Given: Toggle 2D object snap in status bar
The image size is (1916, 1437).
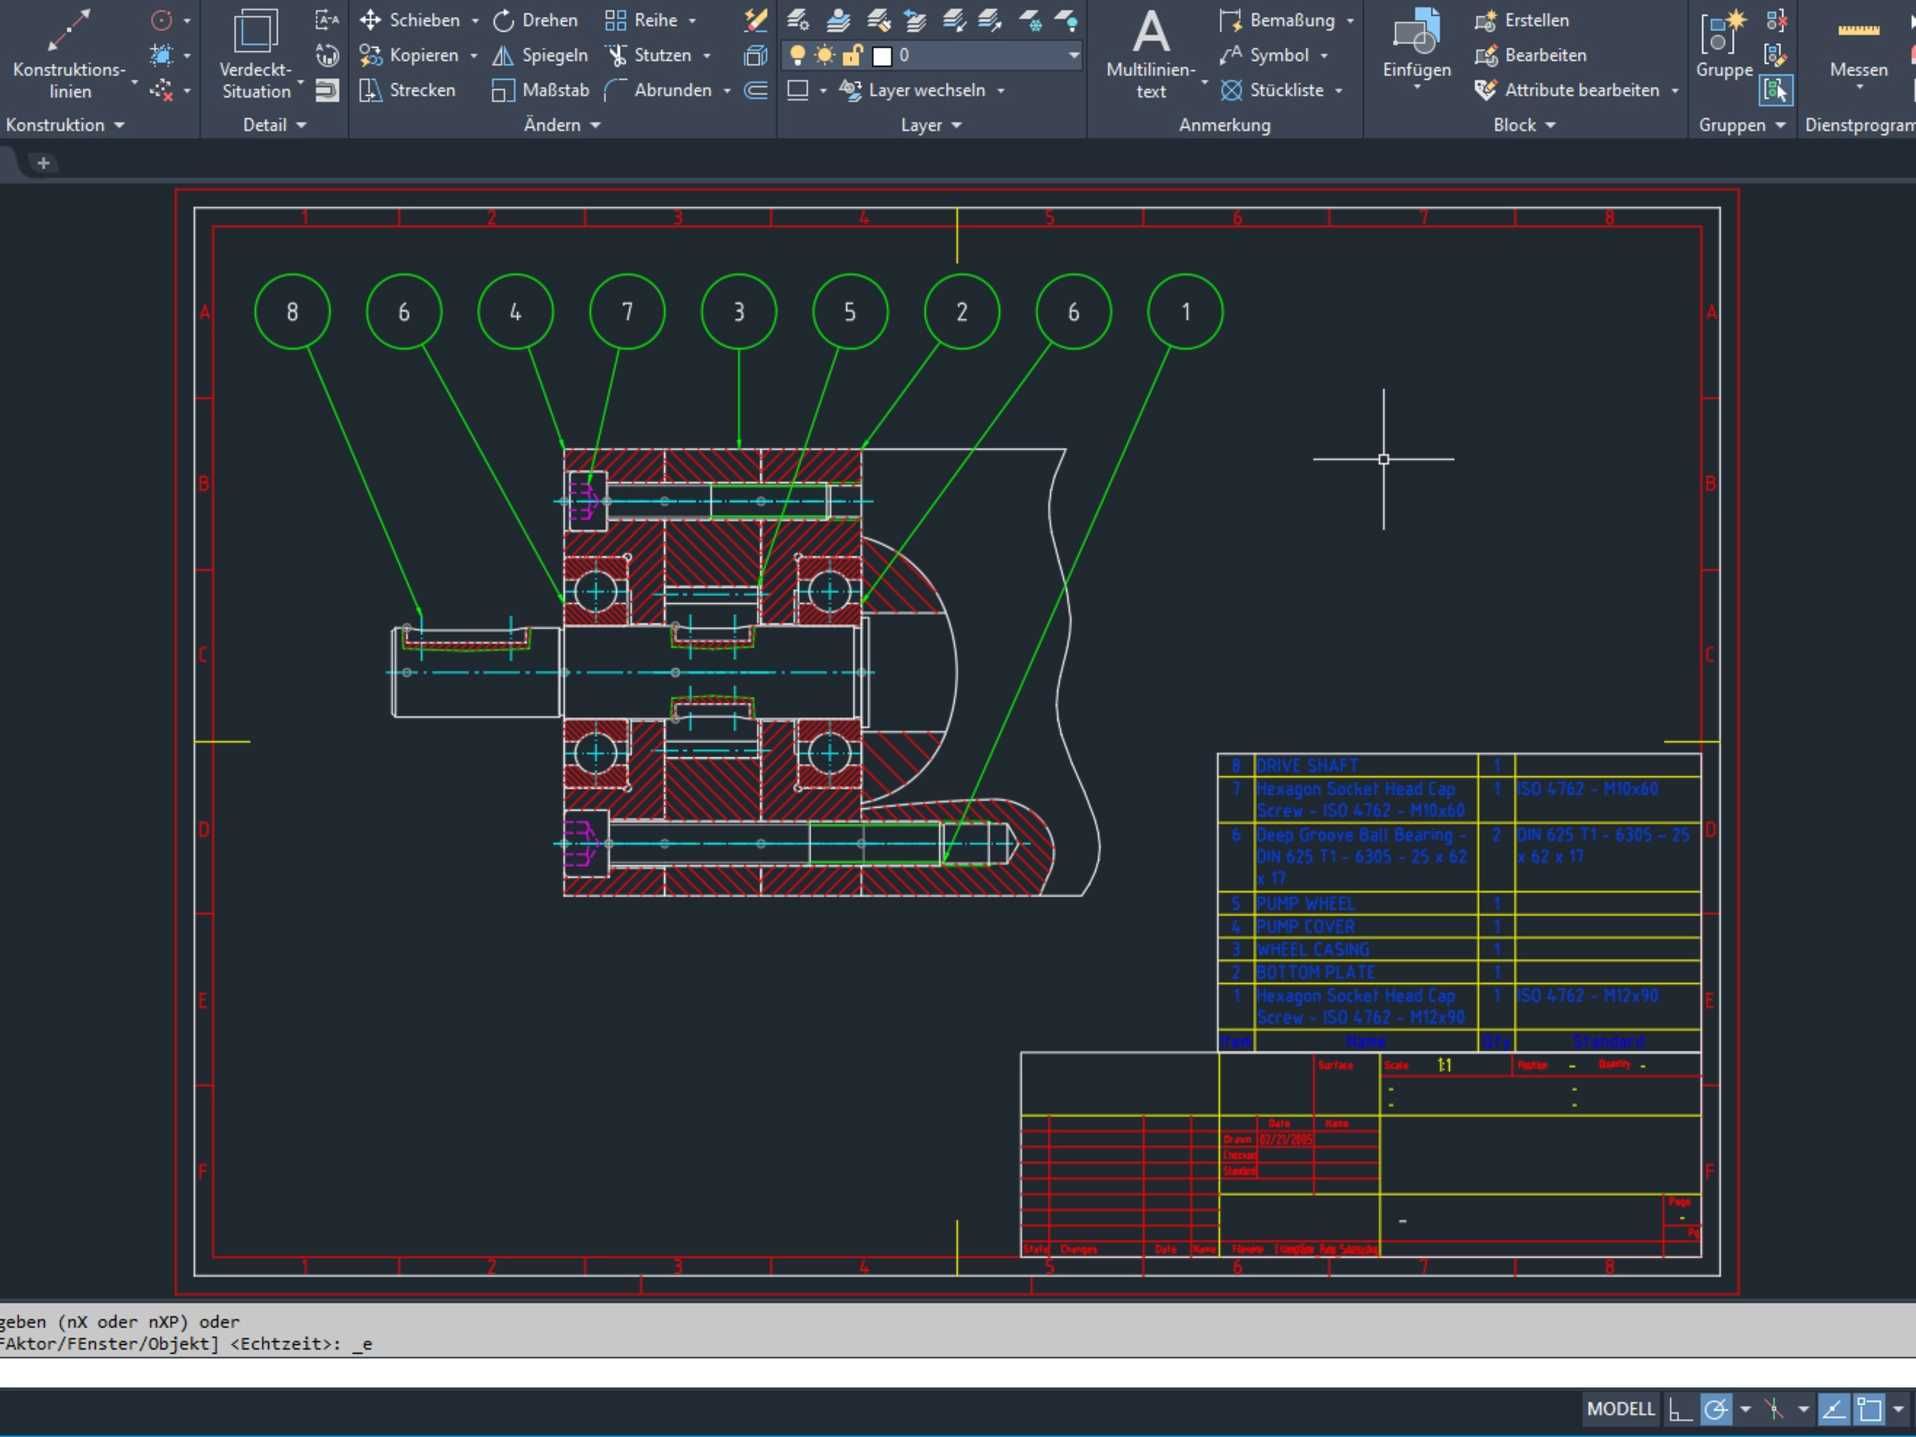Looking at the screenshot, I should 1869,1409.
